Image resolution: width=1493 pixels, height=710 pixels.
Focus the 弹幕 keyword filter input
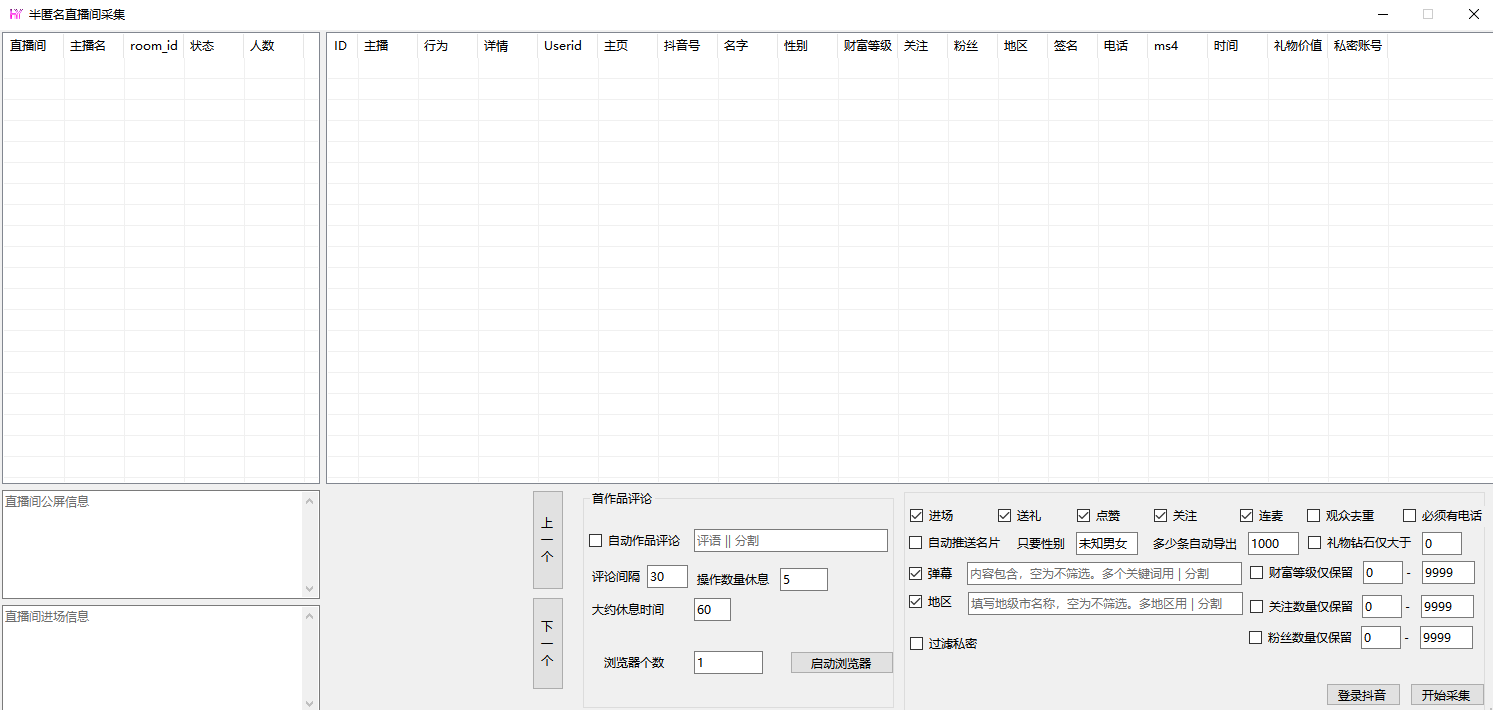(x=1104, y=574)
